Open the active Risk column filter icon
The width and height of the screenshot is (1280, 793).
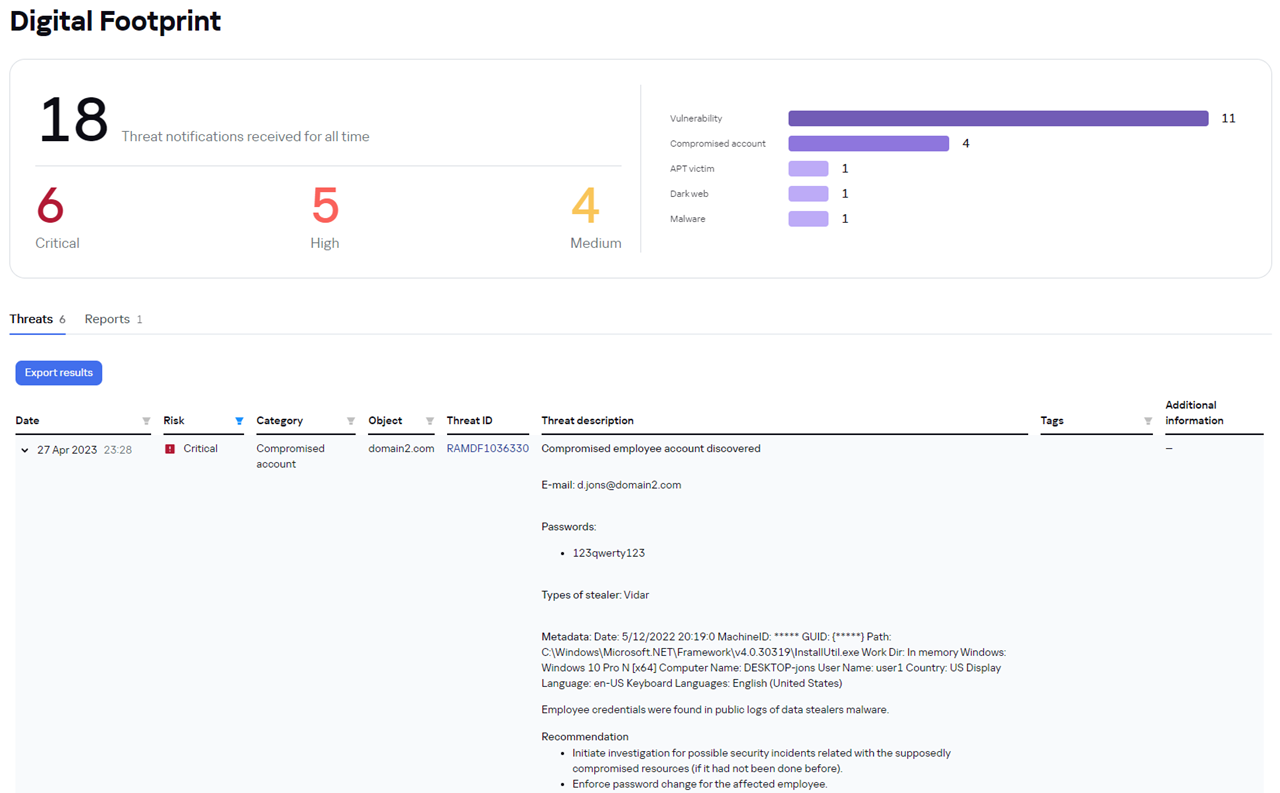(x=239, y=421)
